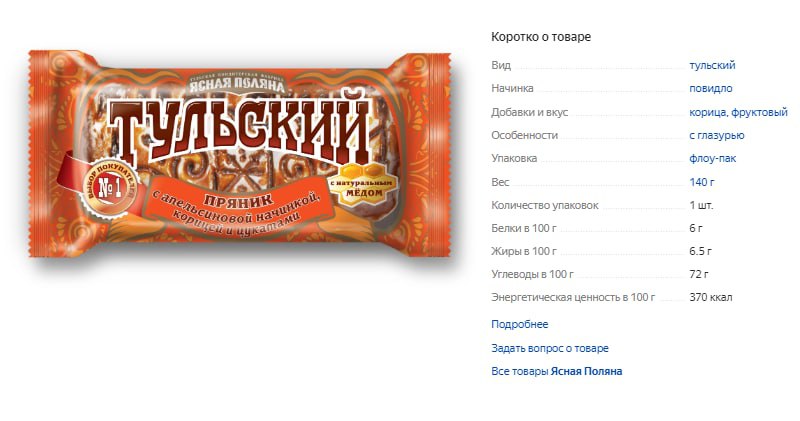The image size is (800, 421).
Task: Click the Начинка property label
Action: (512, 88)
